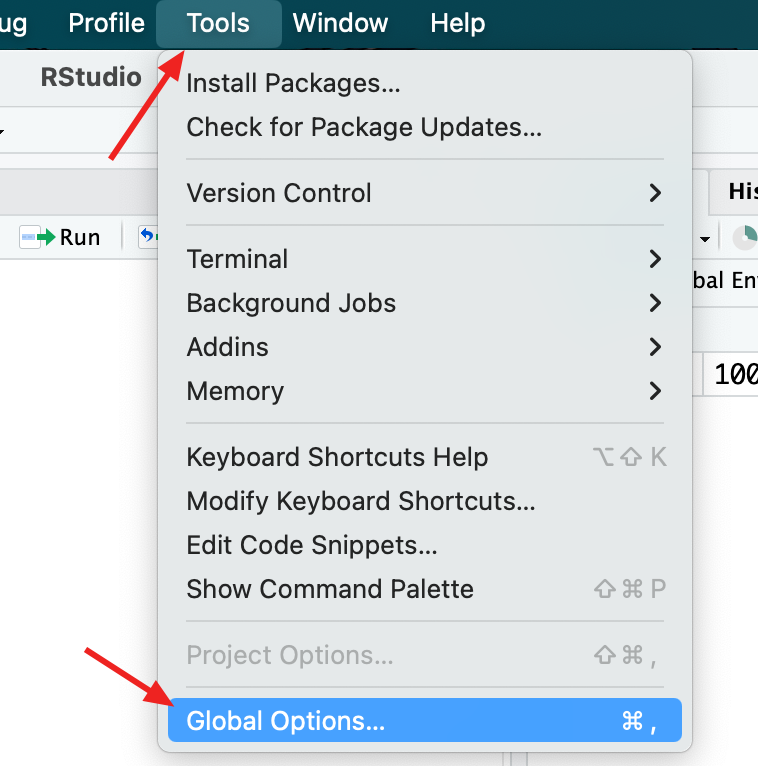Select Install Packages... from Tools menu
Viewport: 758px width, 766px height.
293,83
